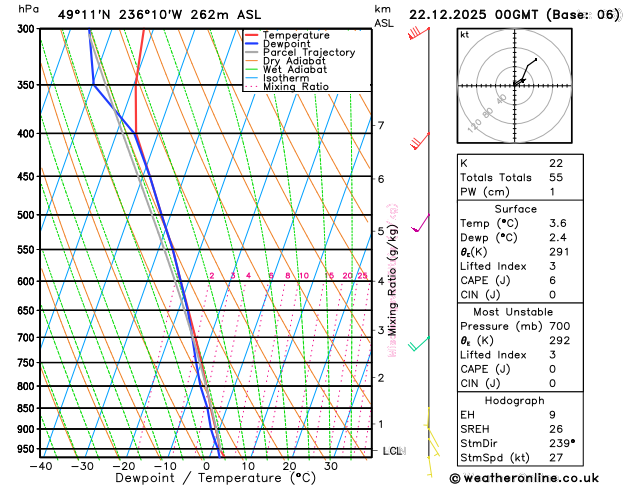Screen dimensions: 629x486
Task: Click the red Temperature line sample in legend
Action: pyautogui.click(x=252, y=35)
